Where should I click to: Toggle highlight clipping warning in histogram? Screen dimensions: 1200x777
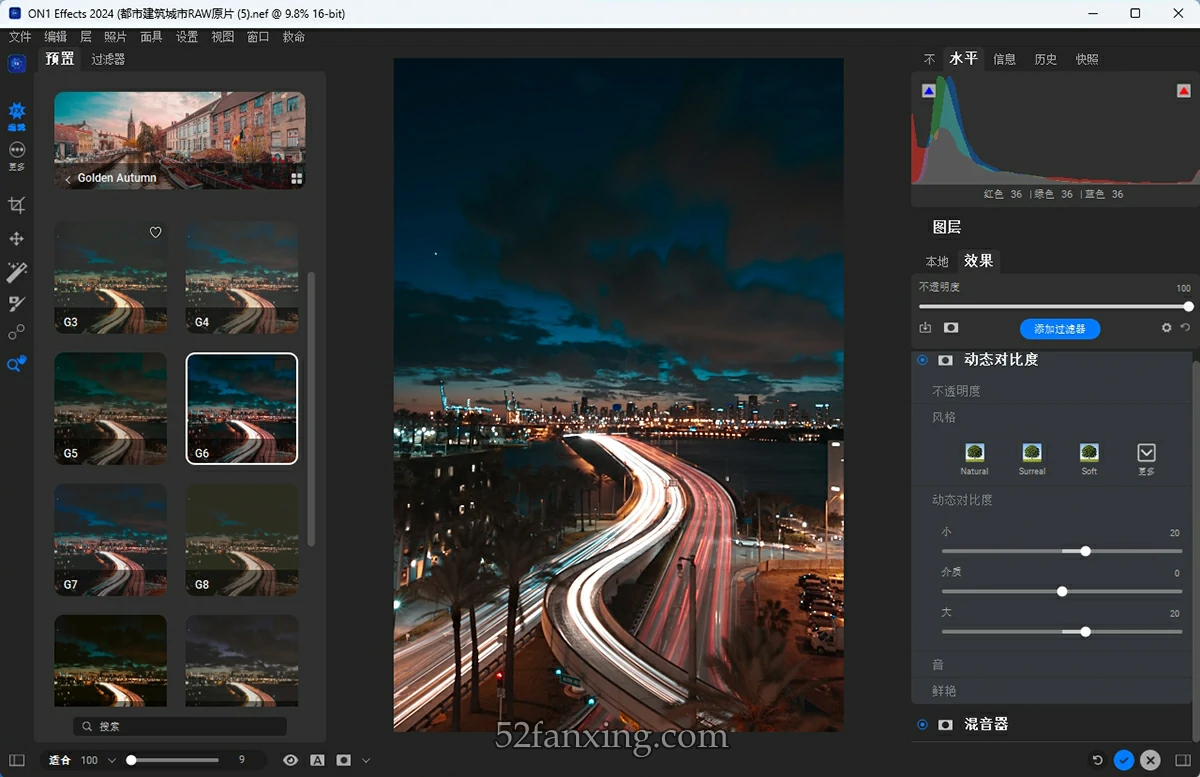point(1184,91)
